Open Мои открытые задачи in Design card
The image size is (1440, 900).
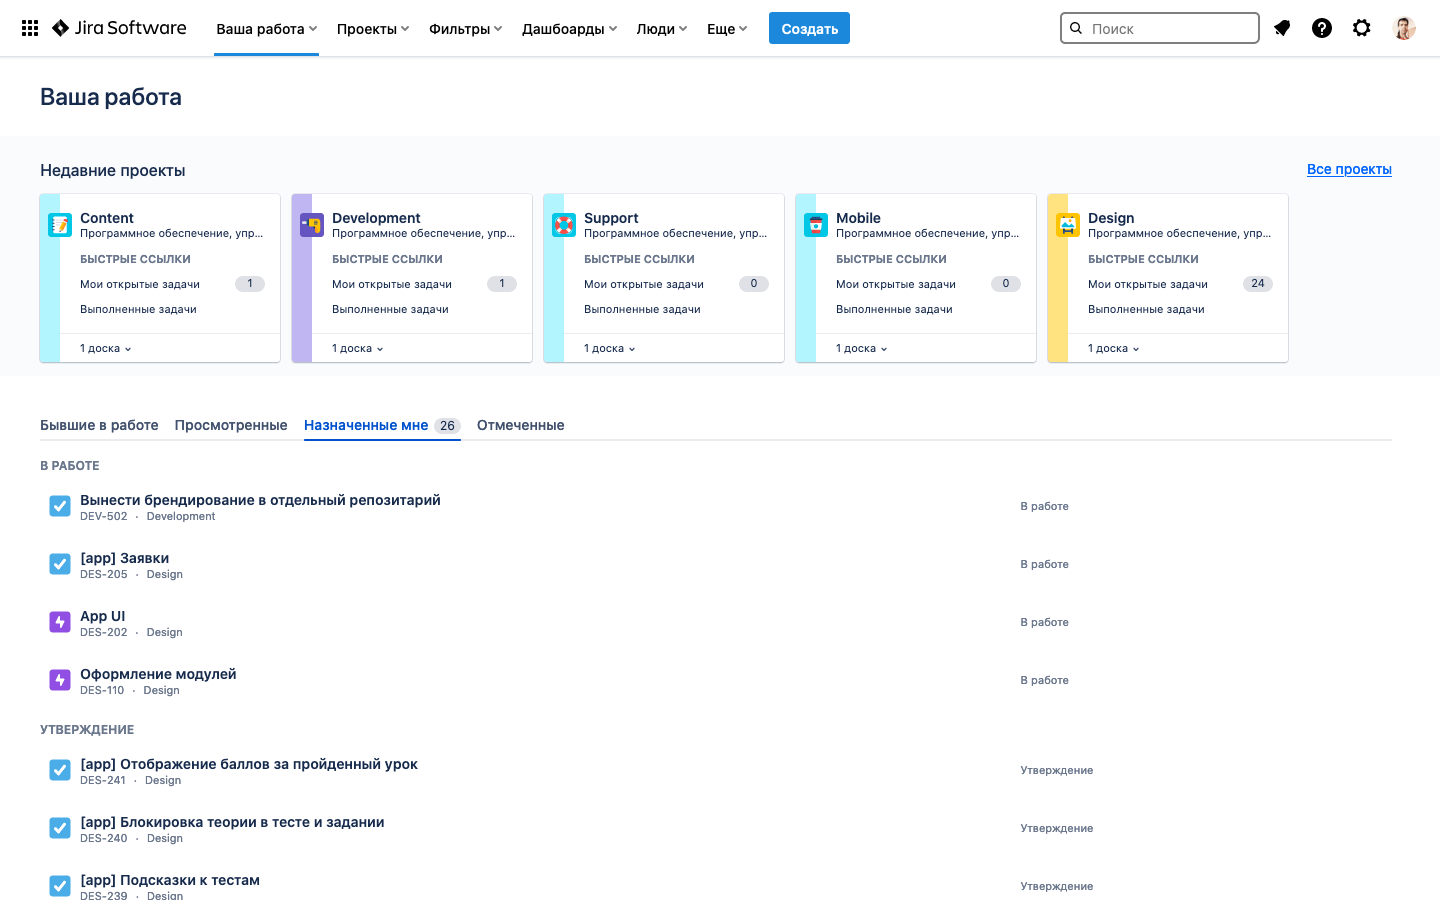click(1148, 284)
